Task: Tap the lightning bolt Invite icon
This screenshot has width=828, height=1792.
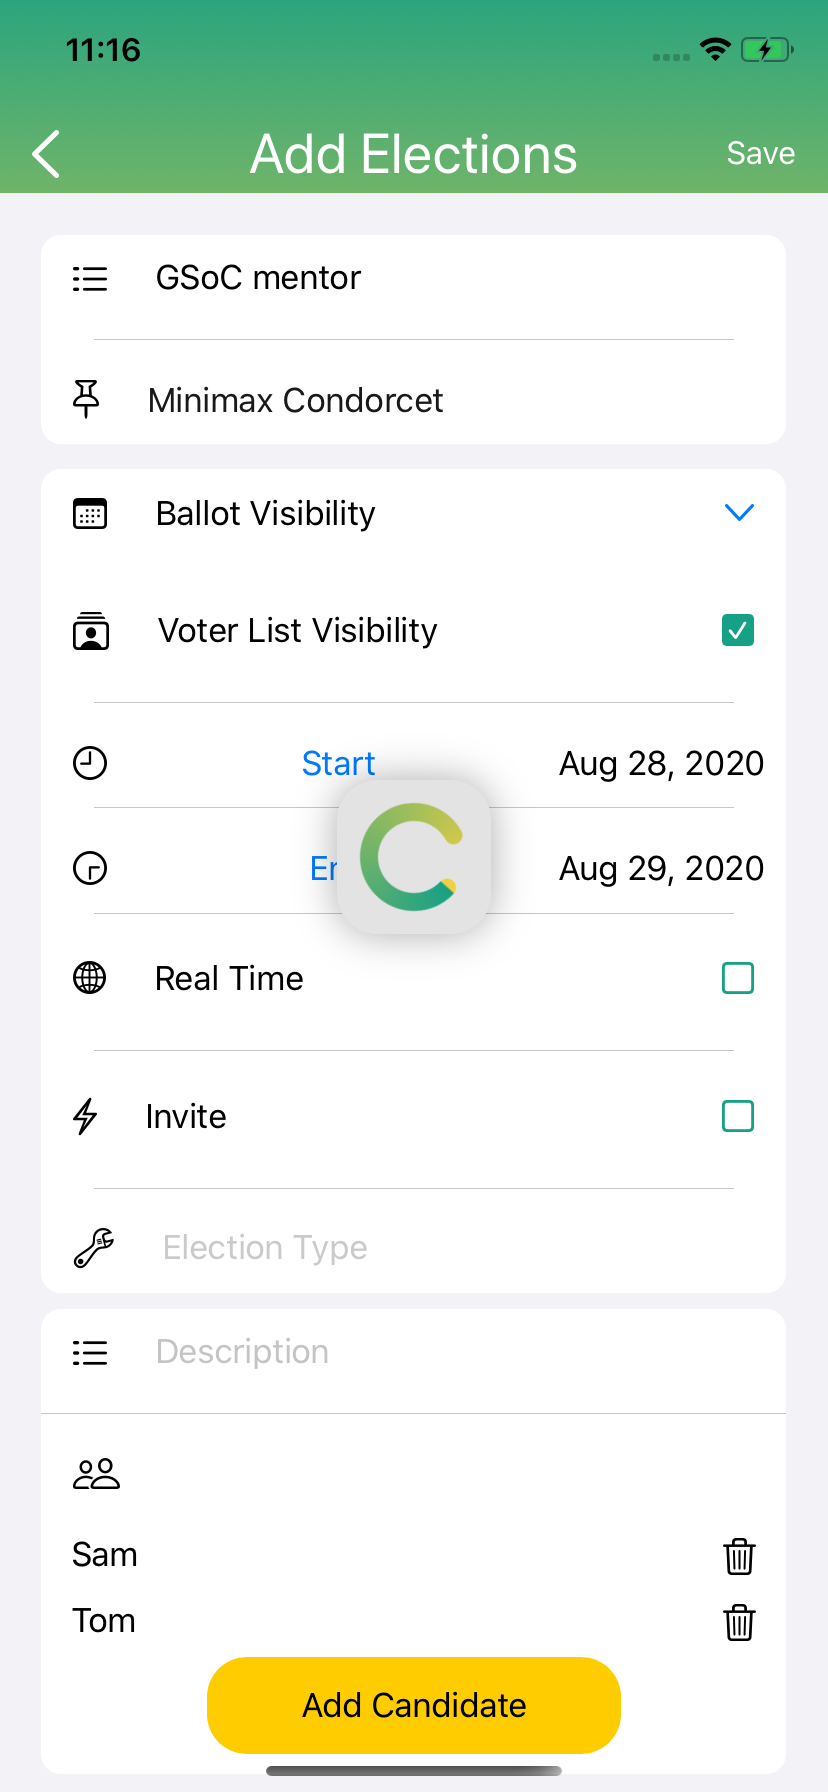Action: pos(86,1116)
